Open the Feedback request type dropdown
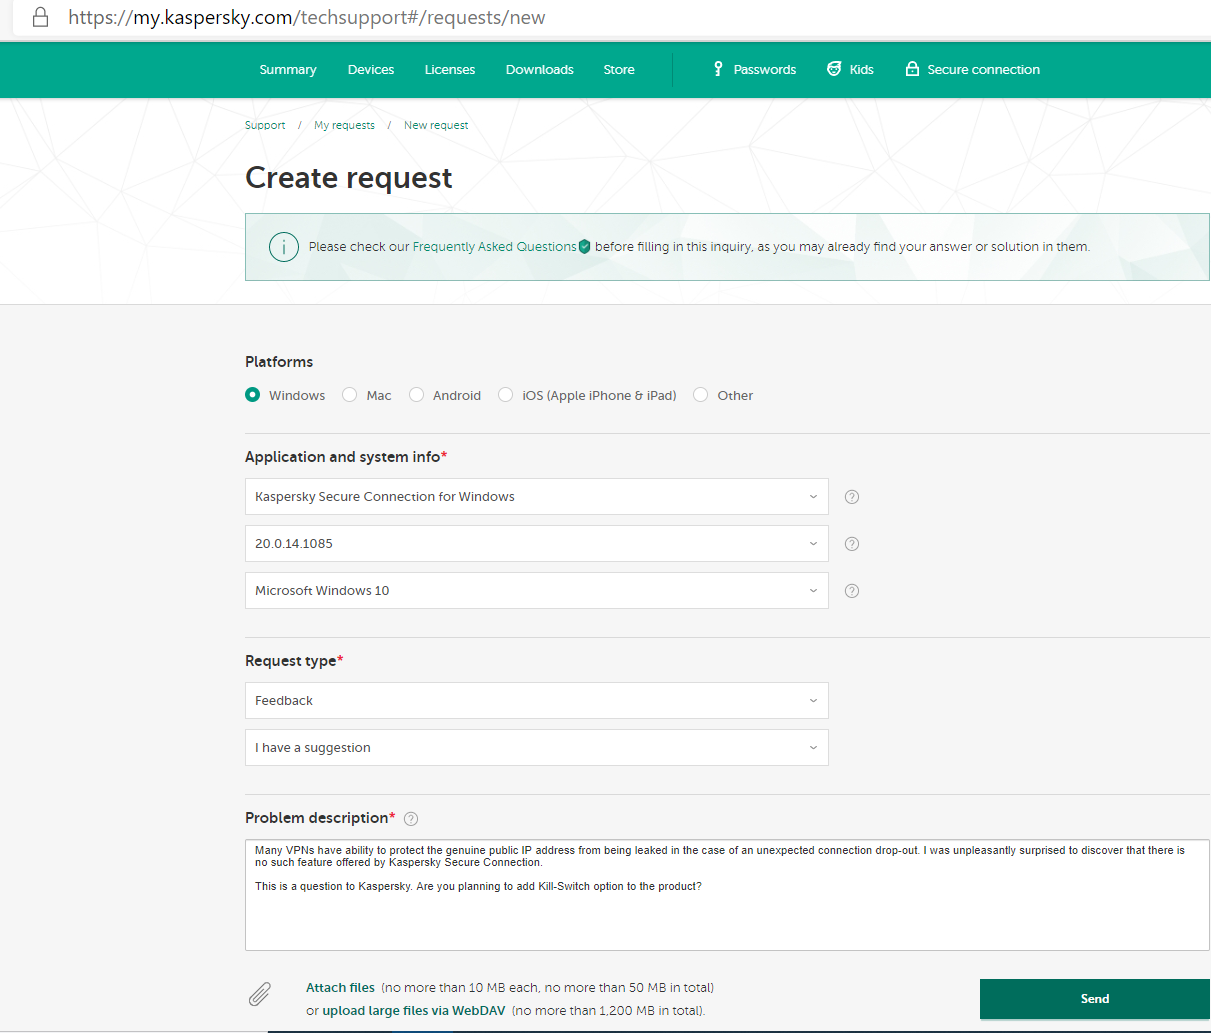The image size is (1211, 1033). 537,701
